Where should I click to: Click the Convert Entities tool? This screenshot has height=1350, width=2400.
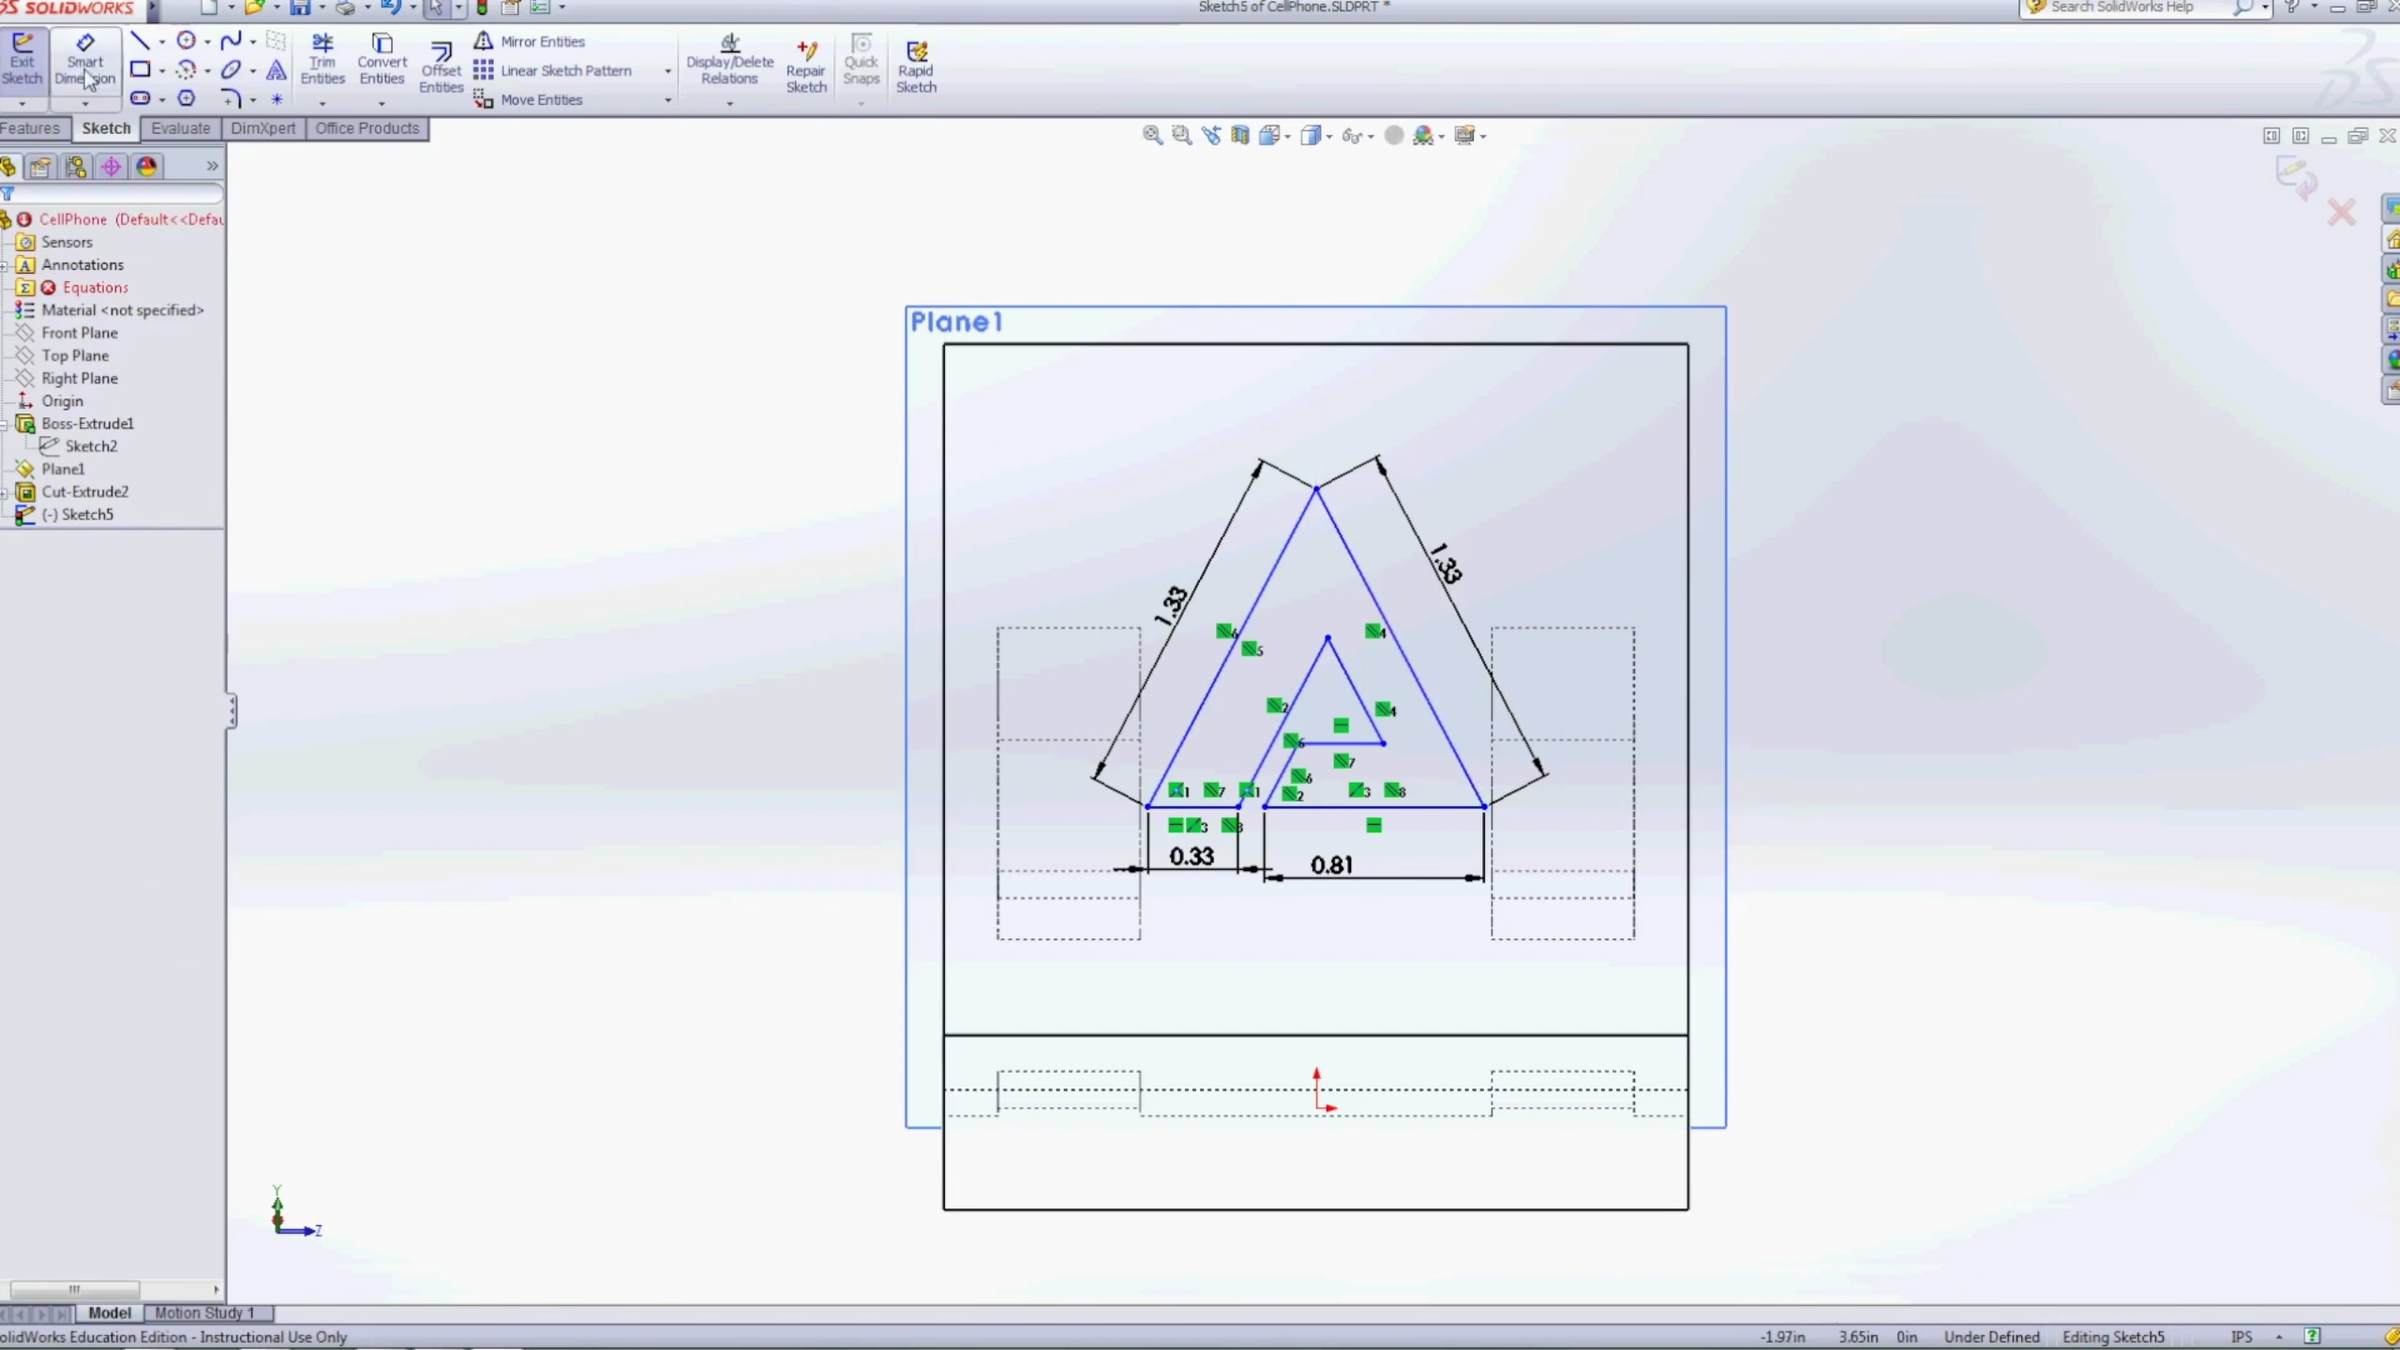click(x=382, y=60)
